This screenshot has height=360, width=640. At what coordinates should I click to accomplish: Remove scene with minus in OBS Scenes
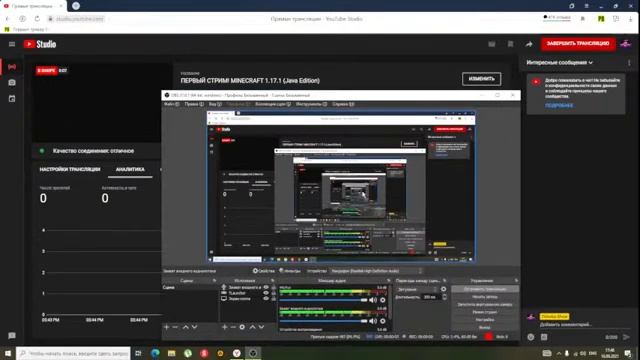pos(175,327)
